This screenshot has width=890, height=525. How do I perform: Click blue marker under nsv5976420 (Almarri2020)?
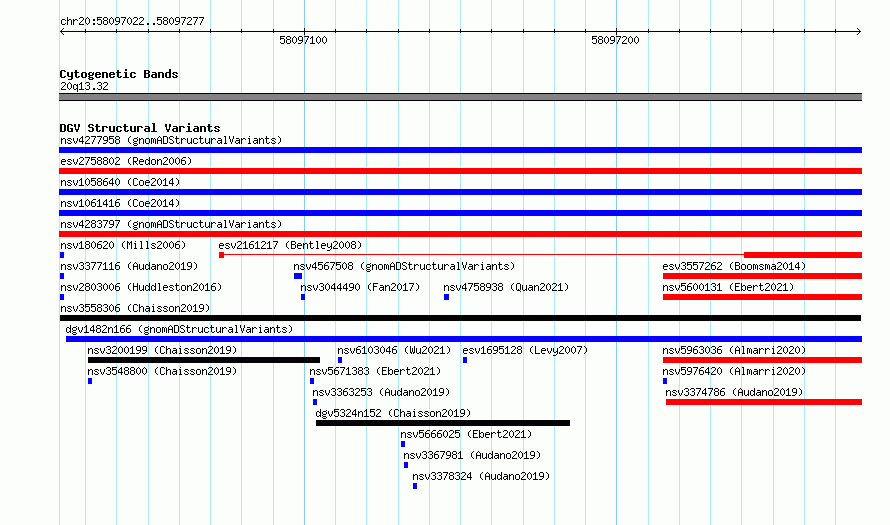pyautogui.click(x=665, y=381)
